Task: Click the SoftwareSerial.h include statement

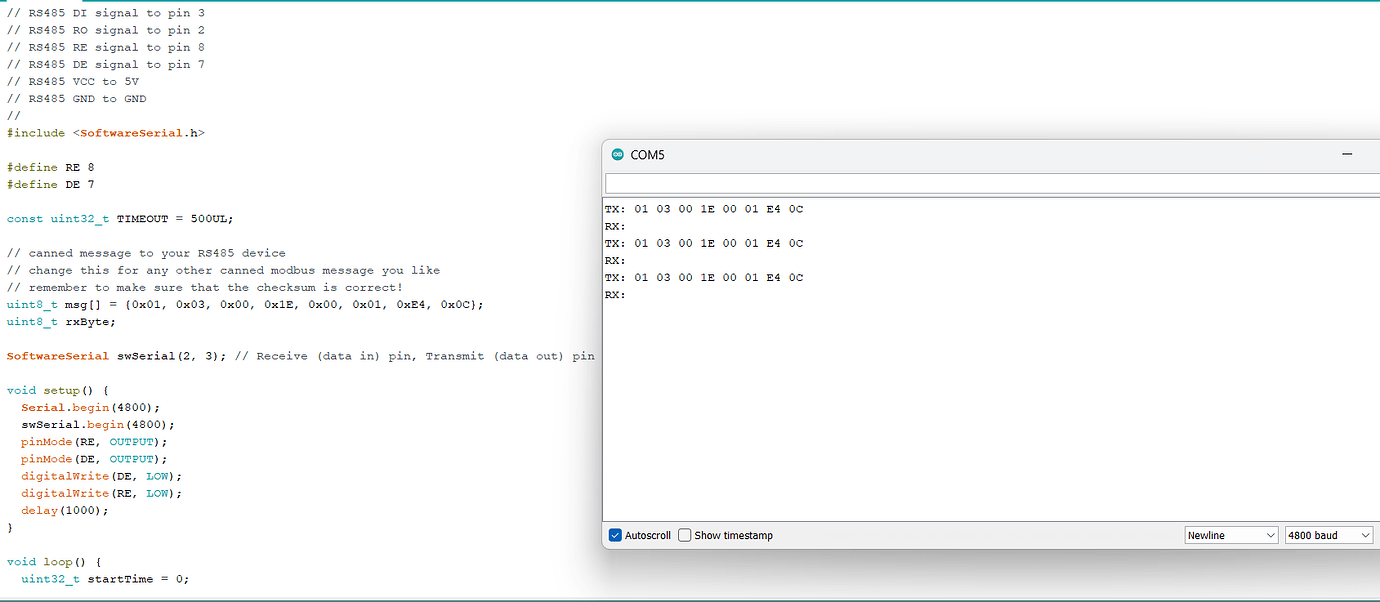Action: tap(104, 132)
